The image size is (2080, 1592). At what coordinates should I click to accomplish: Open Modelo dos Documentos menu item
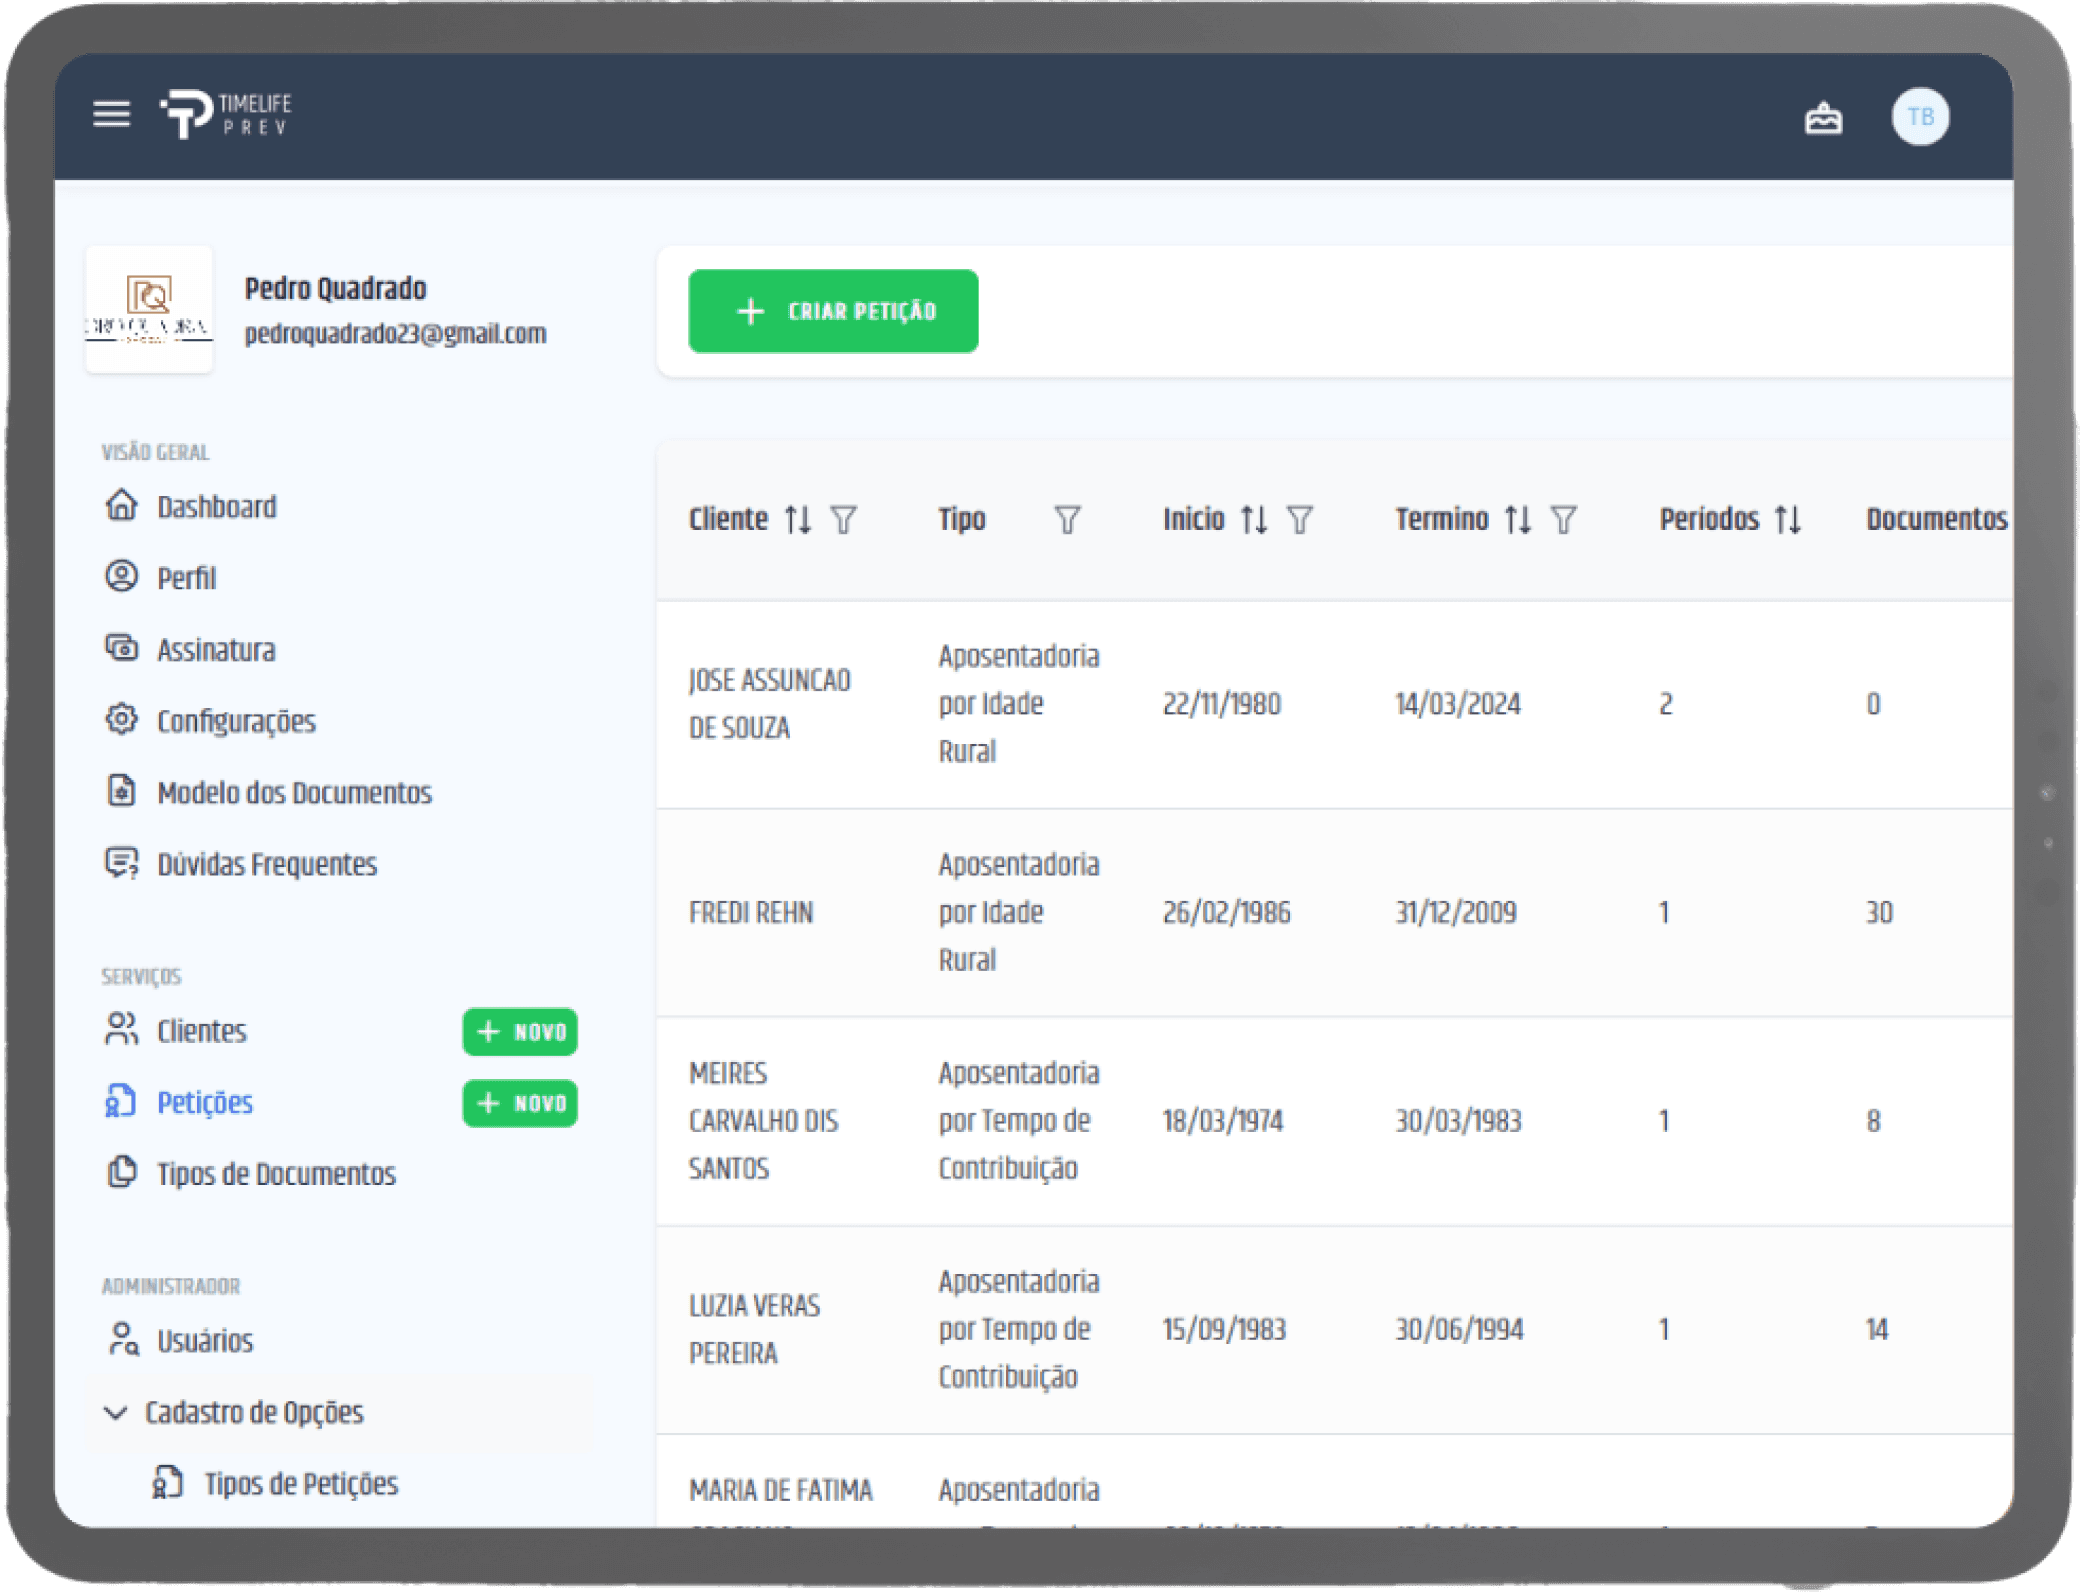pyautogui.click(x=294, y=793)
